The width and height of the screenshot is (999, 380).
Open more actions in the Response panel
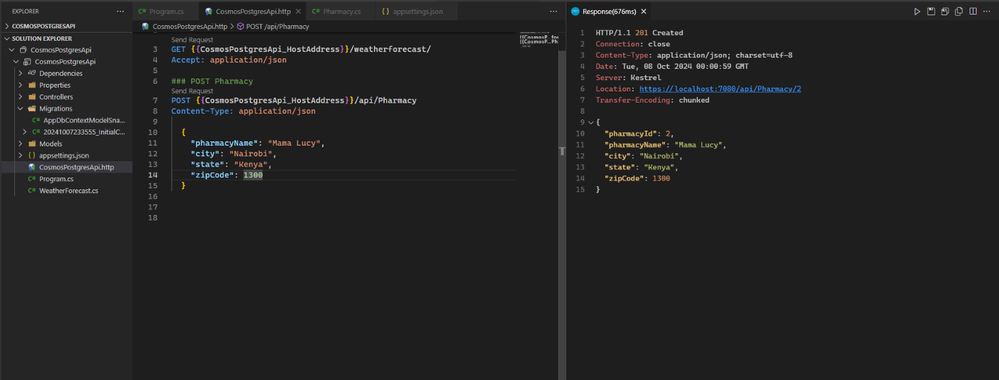coord(987,11)
